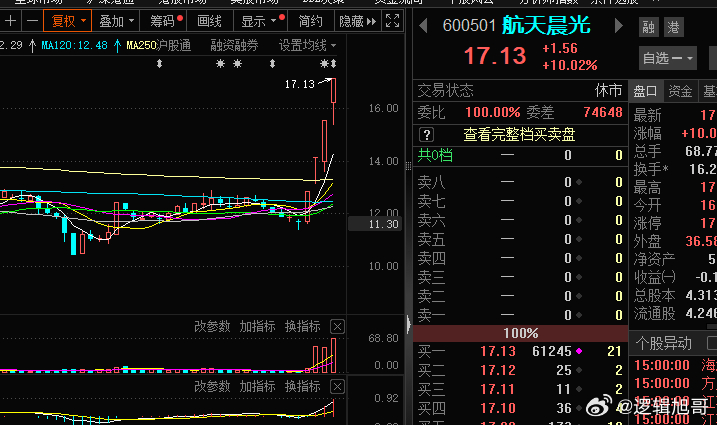717x425 pixels.
Task: Toggle fullscreen chart icon
Action: (392, 21)
